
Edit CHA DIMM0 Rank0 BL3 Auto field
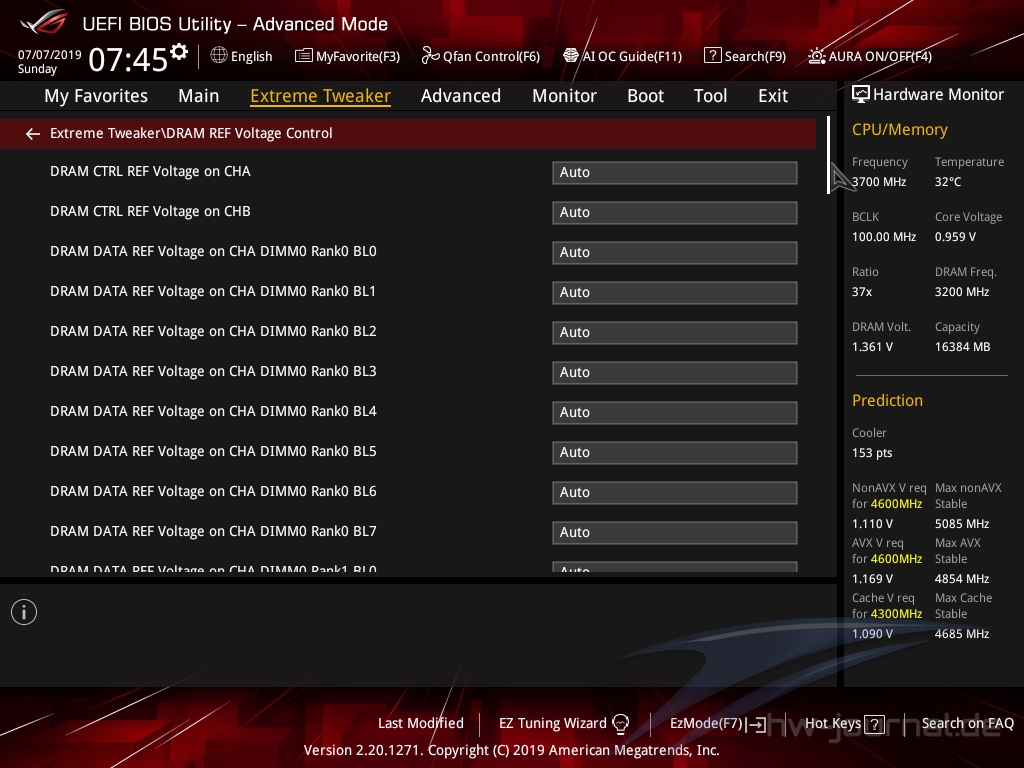tap(675, 372)
